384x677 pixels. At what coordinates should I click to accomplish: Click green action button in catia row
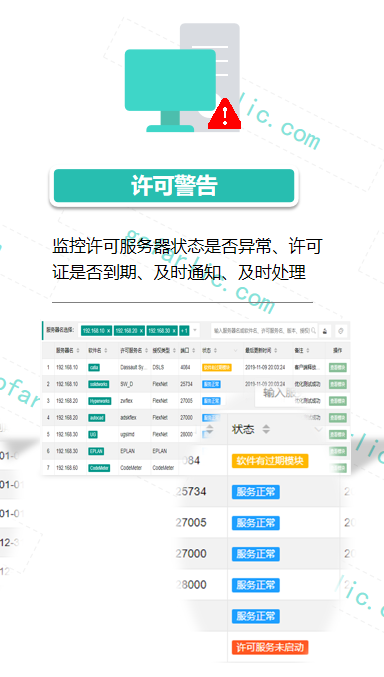coord(337,367)
